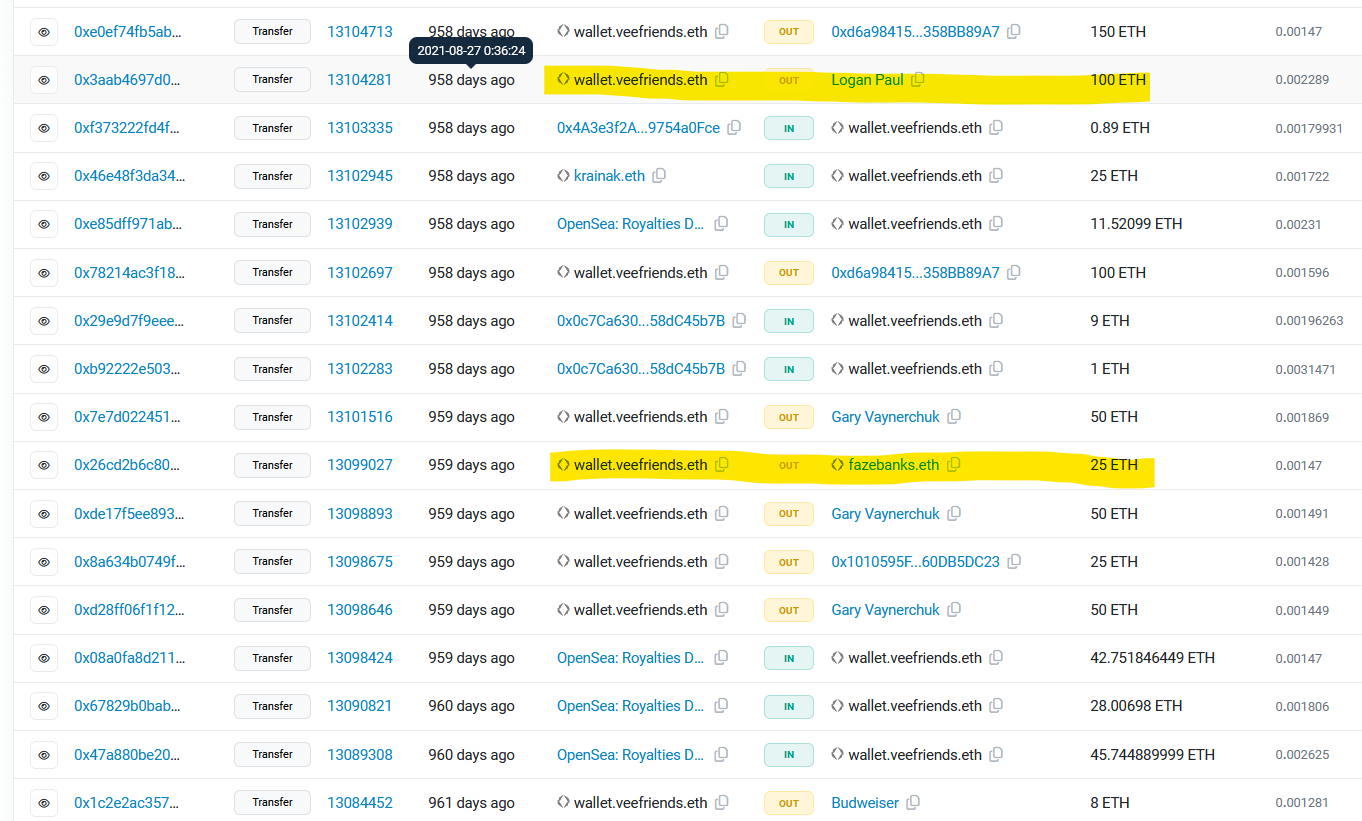Open address 0x1010595F...60DB5DC23
The image size is (1362, 821).
(x=915, y=562)
